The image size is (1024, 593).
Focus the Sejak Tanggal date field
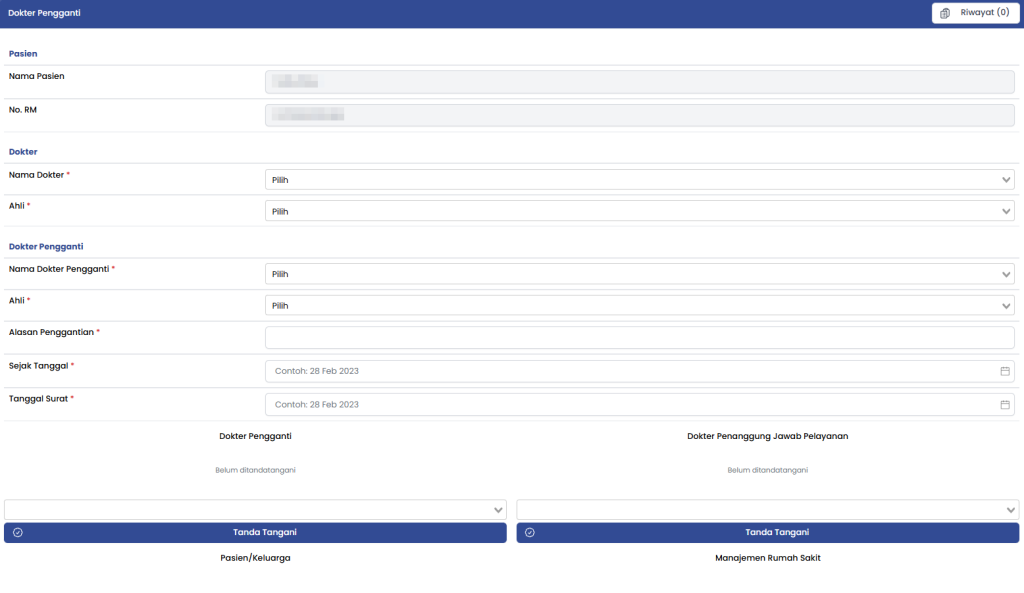pyautogui.click(x=630, y=371)
